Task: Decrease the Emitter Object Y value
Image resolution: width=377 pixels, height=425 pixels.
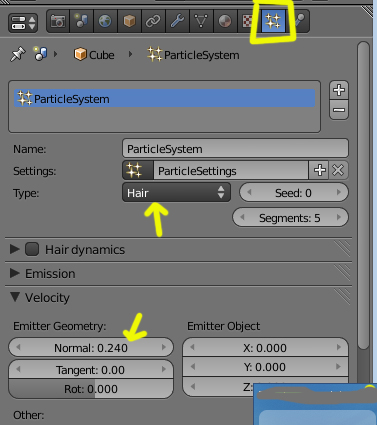Action: pyautogui.click(x=192, y=367)
